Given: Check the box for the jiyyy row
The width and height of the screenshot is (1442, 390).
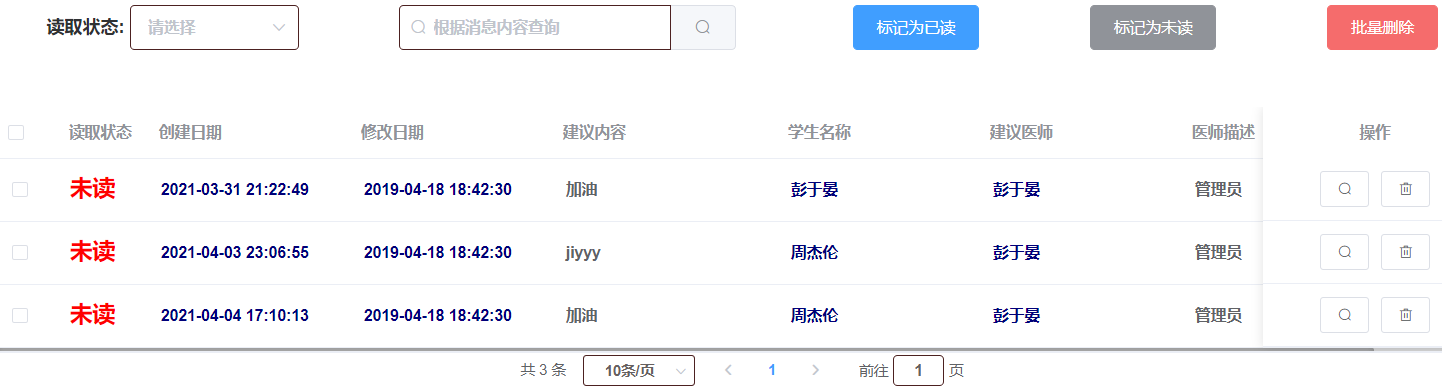Looking at the screenshot, I should (x=20, y=252).
